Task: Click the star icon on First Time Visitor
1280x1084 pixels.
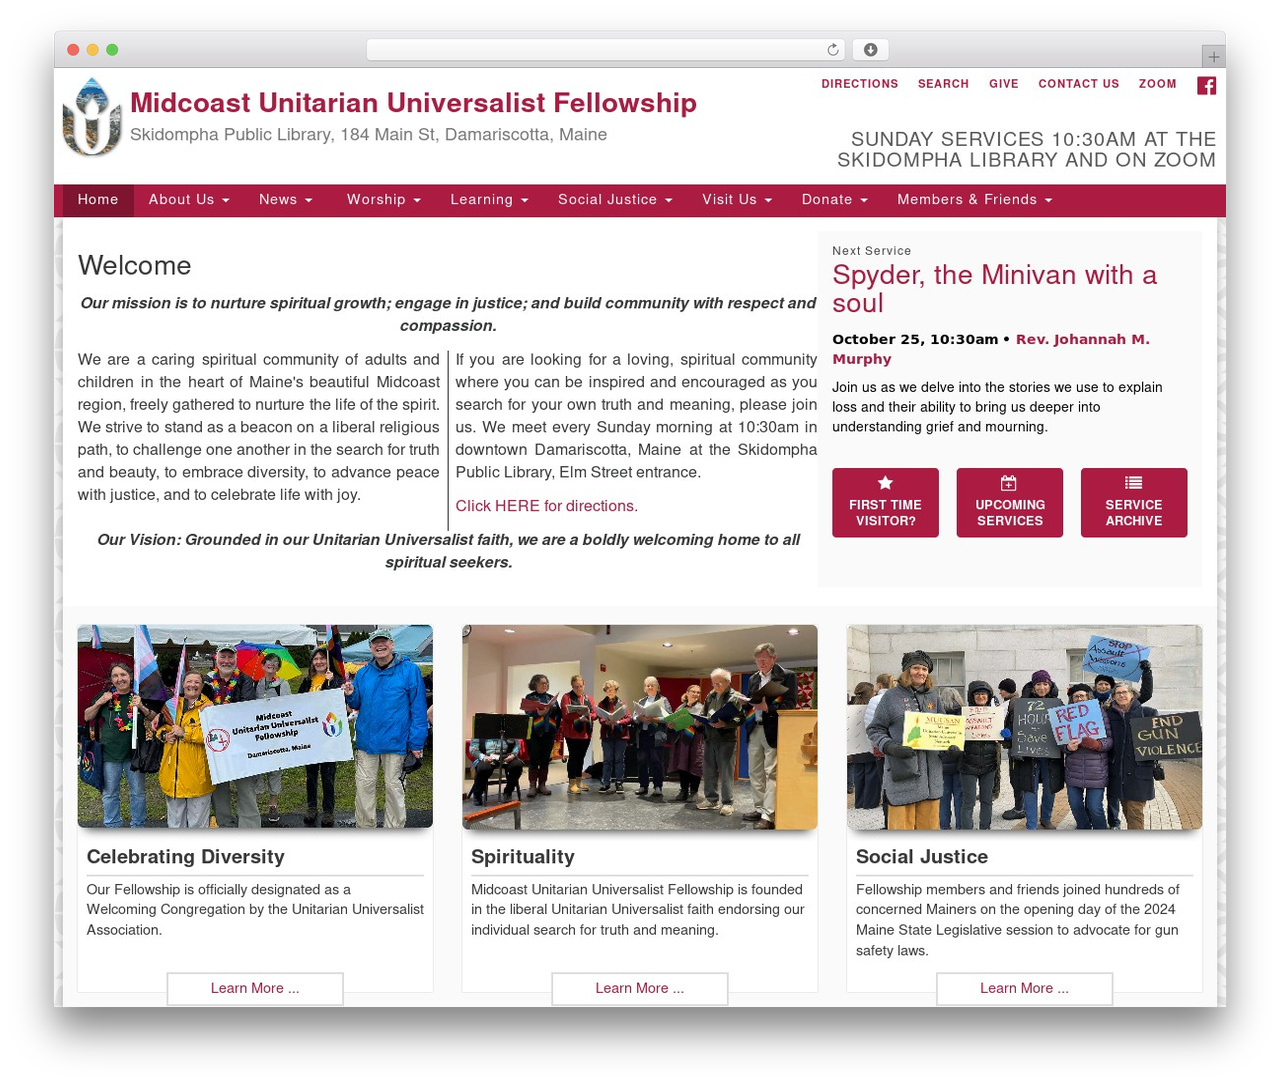Action: [885, 483]
